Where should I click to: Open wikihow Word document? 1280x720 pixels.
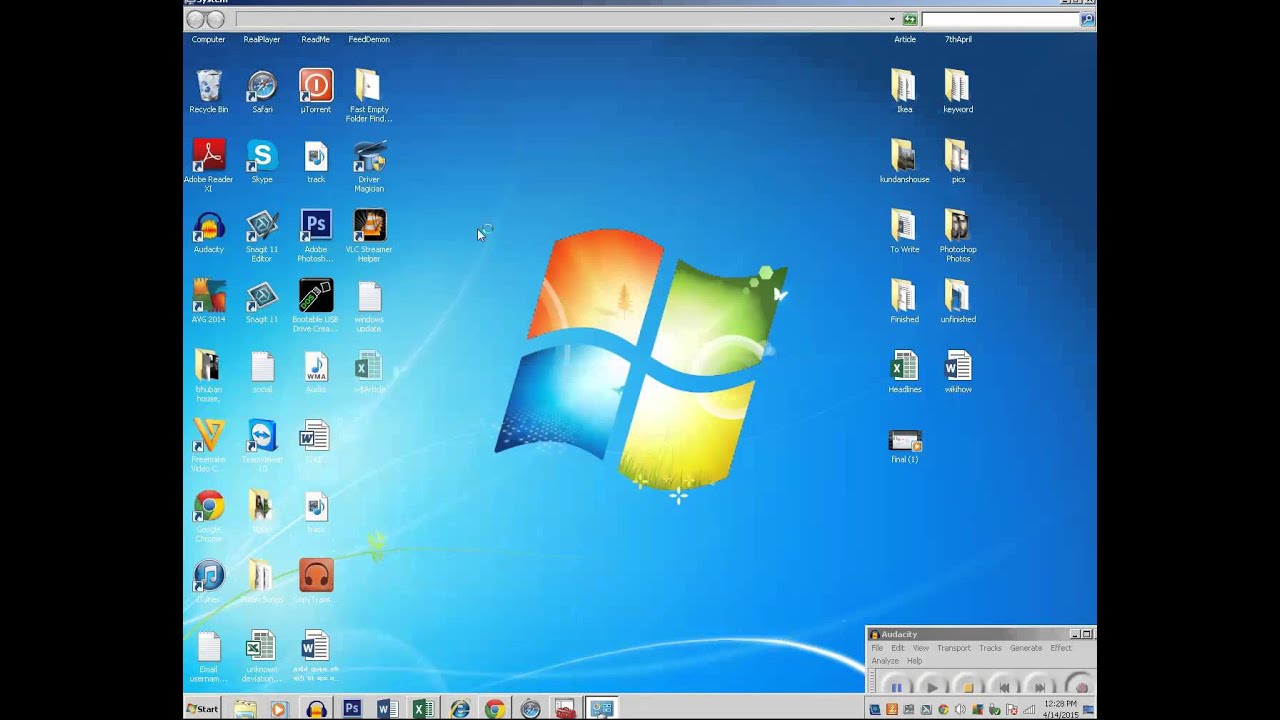point(958,372)
